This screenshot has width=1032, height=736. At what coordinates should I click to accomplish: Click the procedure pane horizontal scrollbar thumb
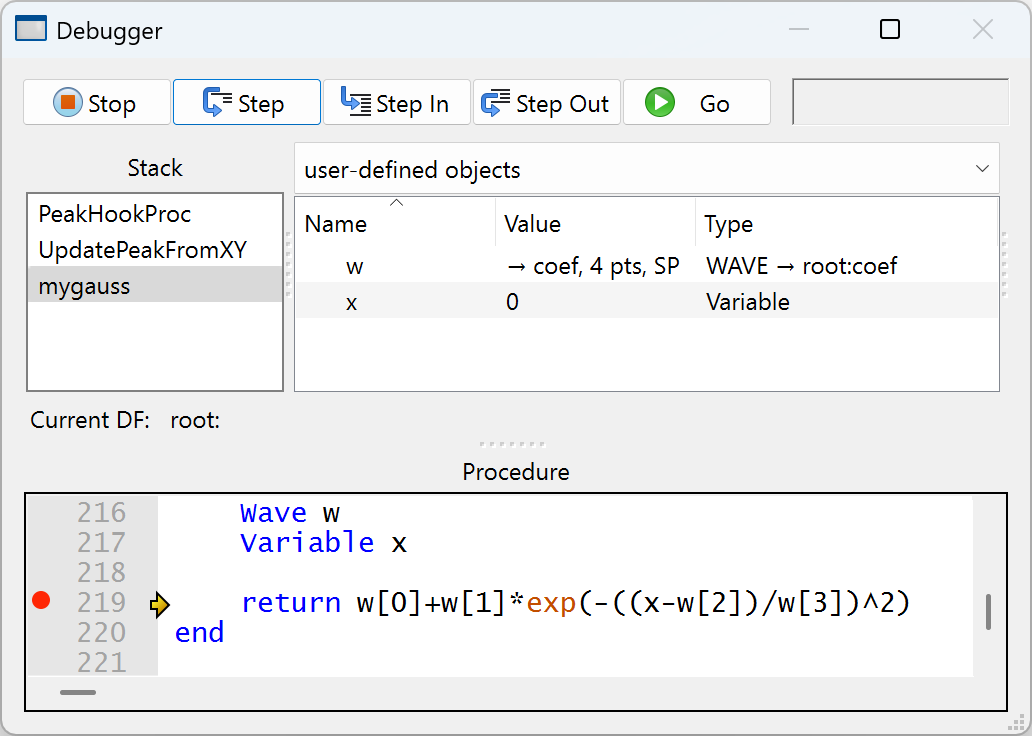point(78,692)
